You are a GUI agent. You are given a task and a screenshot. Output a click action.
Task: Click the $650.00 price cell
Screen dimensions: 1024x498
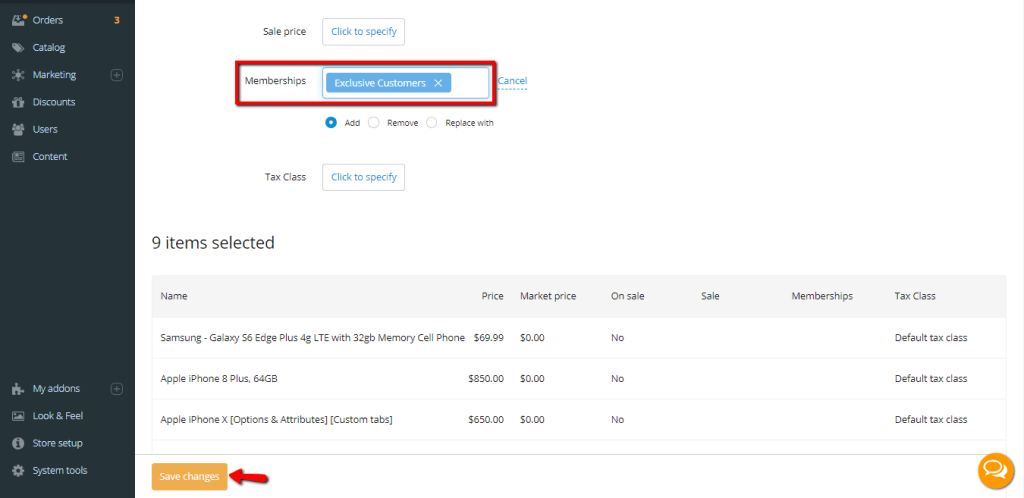(x=486, y=420)
